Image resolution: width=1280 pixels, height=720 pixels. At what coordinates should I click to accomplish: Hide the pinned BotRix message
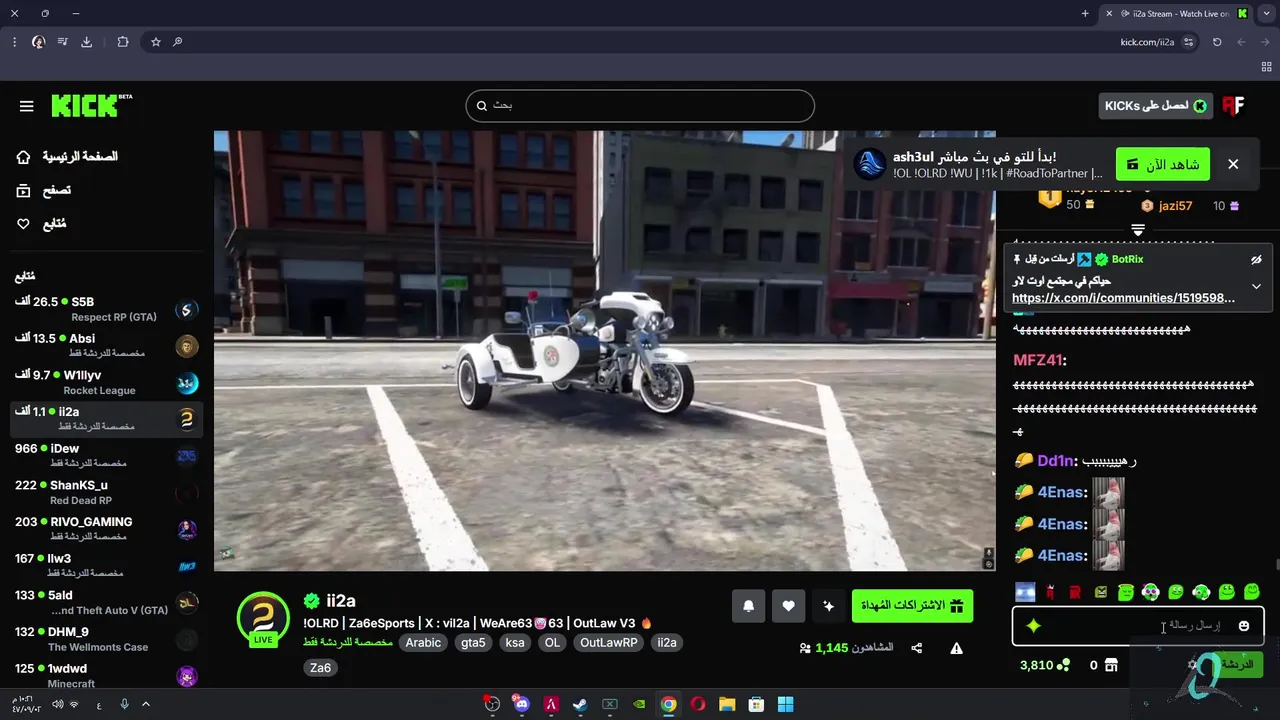coord(1256,260)
